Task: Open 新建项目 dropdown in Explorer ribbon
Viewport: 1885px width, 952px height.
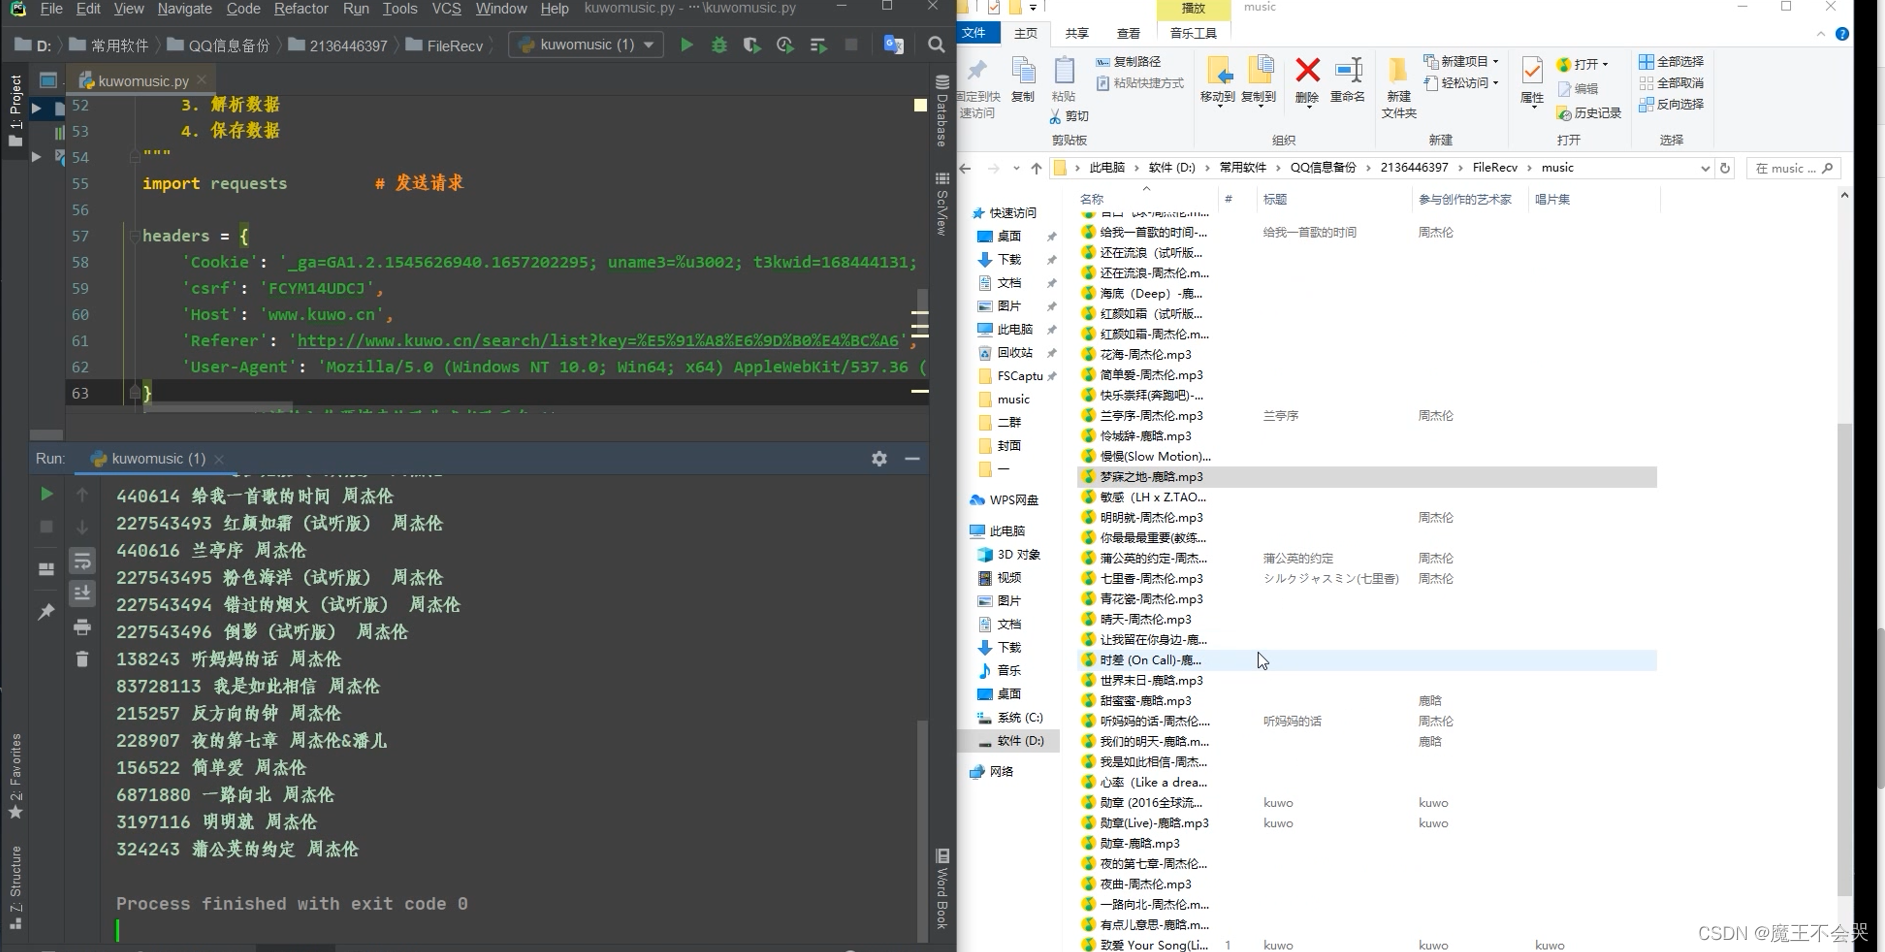Action: (1461, 62)
